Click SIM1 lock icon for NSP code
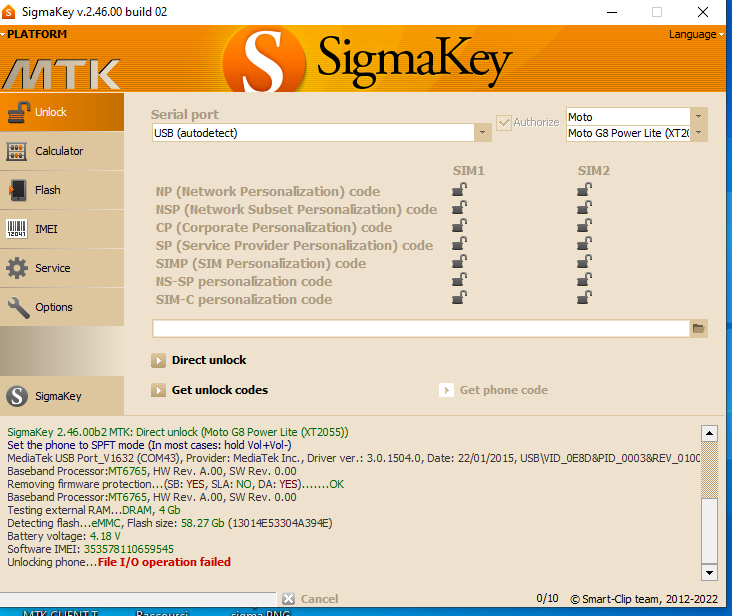Image resolution: width=732 pixels, height=616 pixels. [459, 207]
